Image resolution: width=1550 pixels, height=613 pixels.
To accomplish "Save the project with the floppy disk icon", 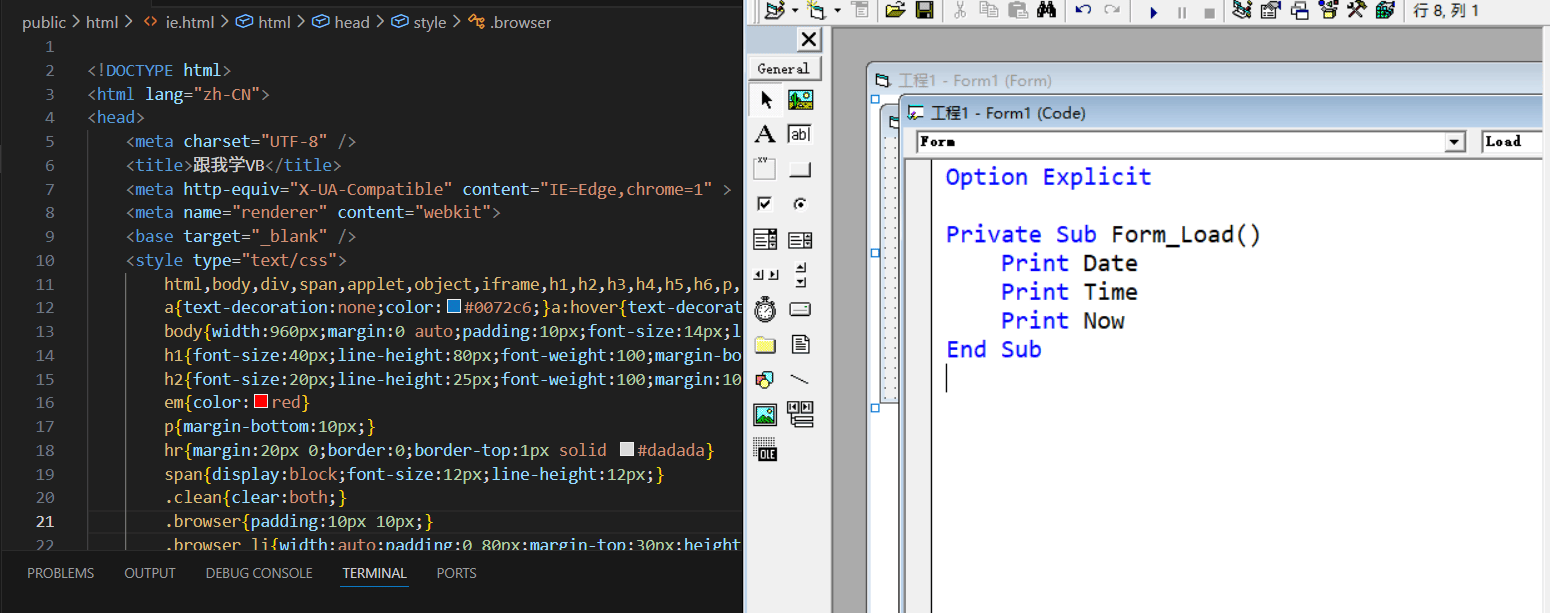I will (x=924, y=11).
